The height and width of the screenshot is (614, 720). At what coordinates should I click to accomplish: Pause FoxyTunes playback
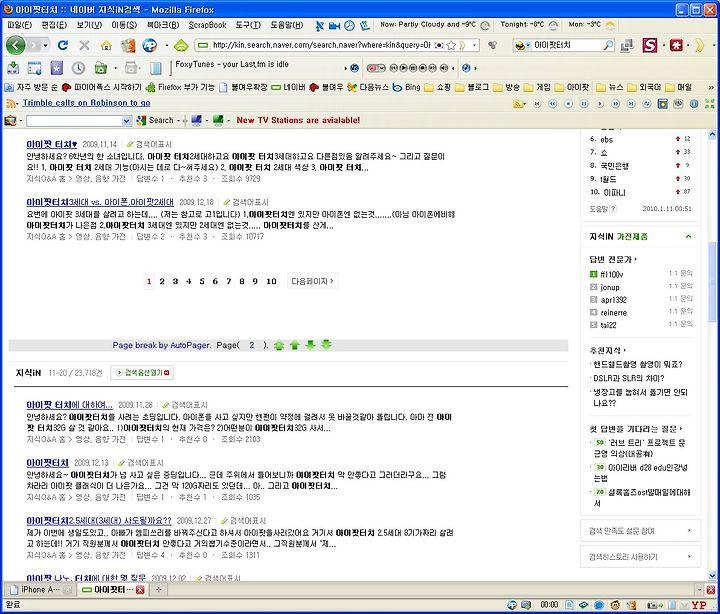point(413,68)
